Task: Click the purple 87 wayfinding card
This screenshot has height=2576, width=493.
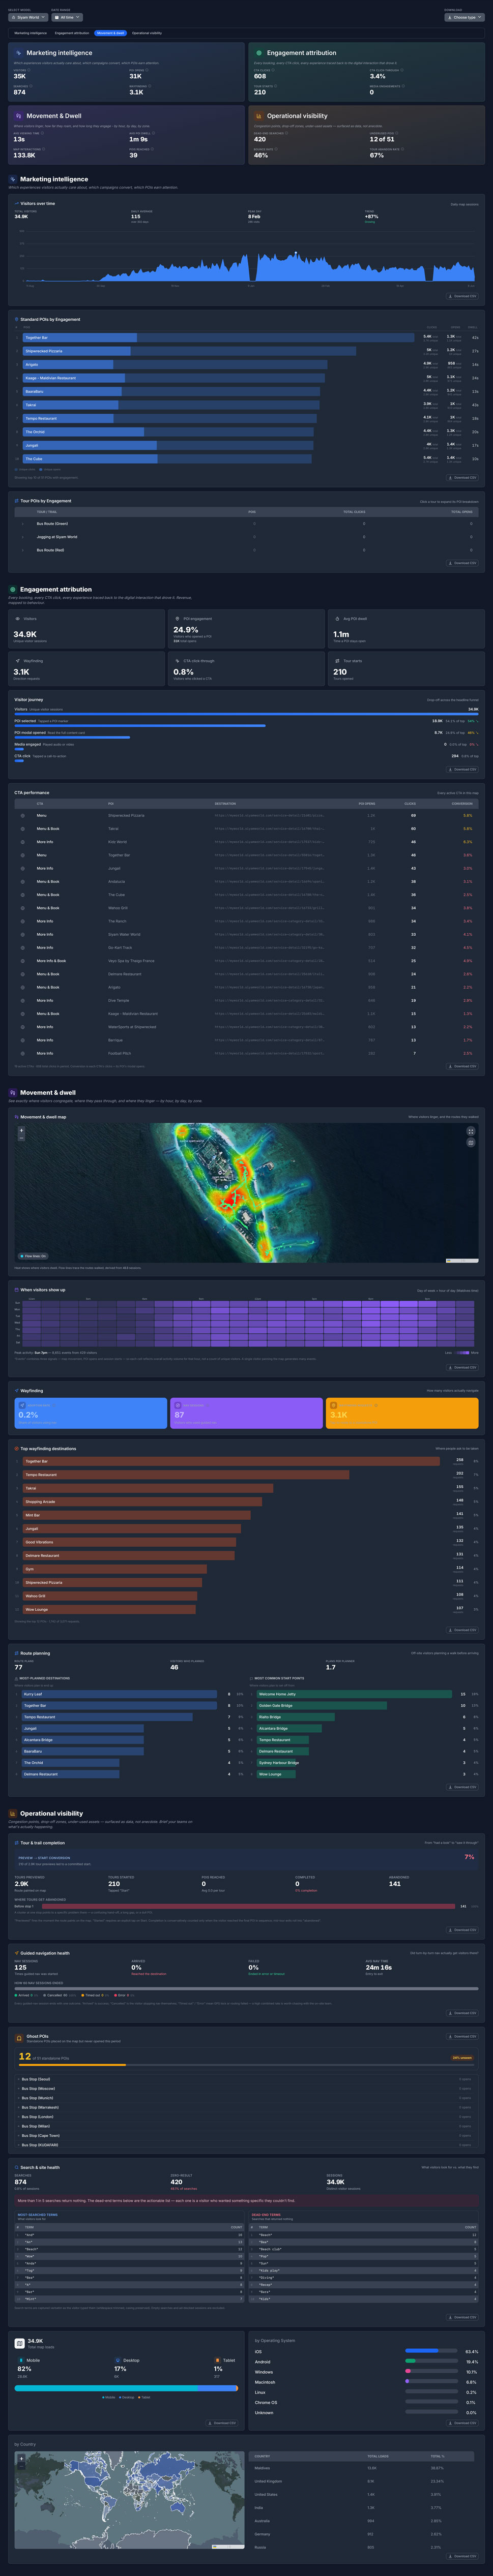Action: [x=246, y=1413]
